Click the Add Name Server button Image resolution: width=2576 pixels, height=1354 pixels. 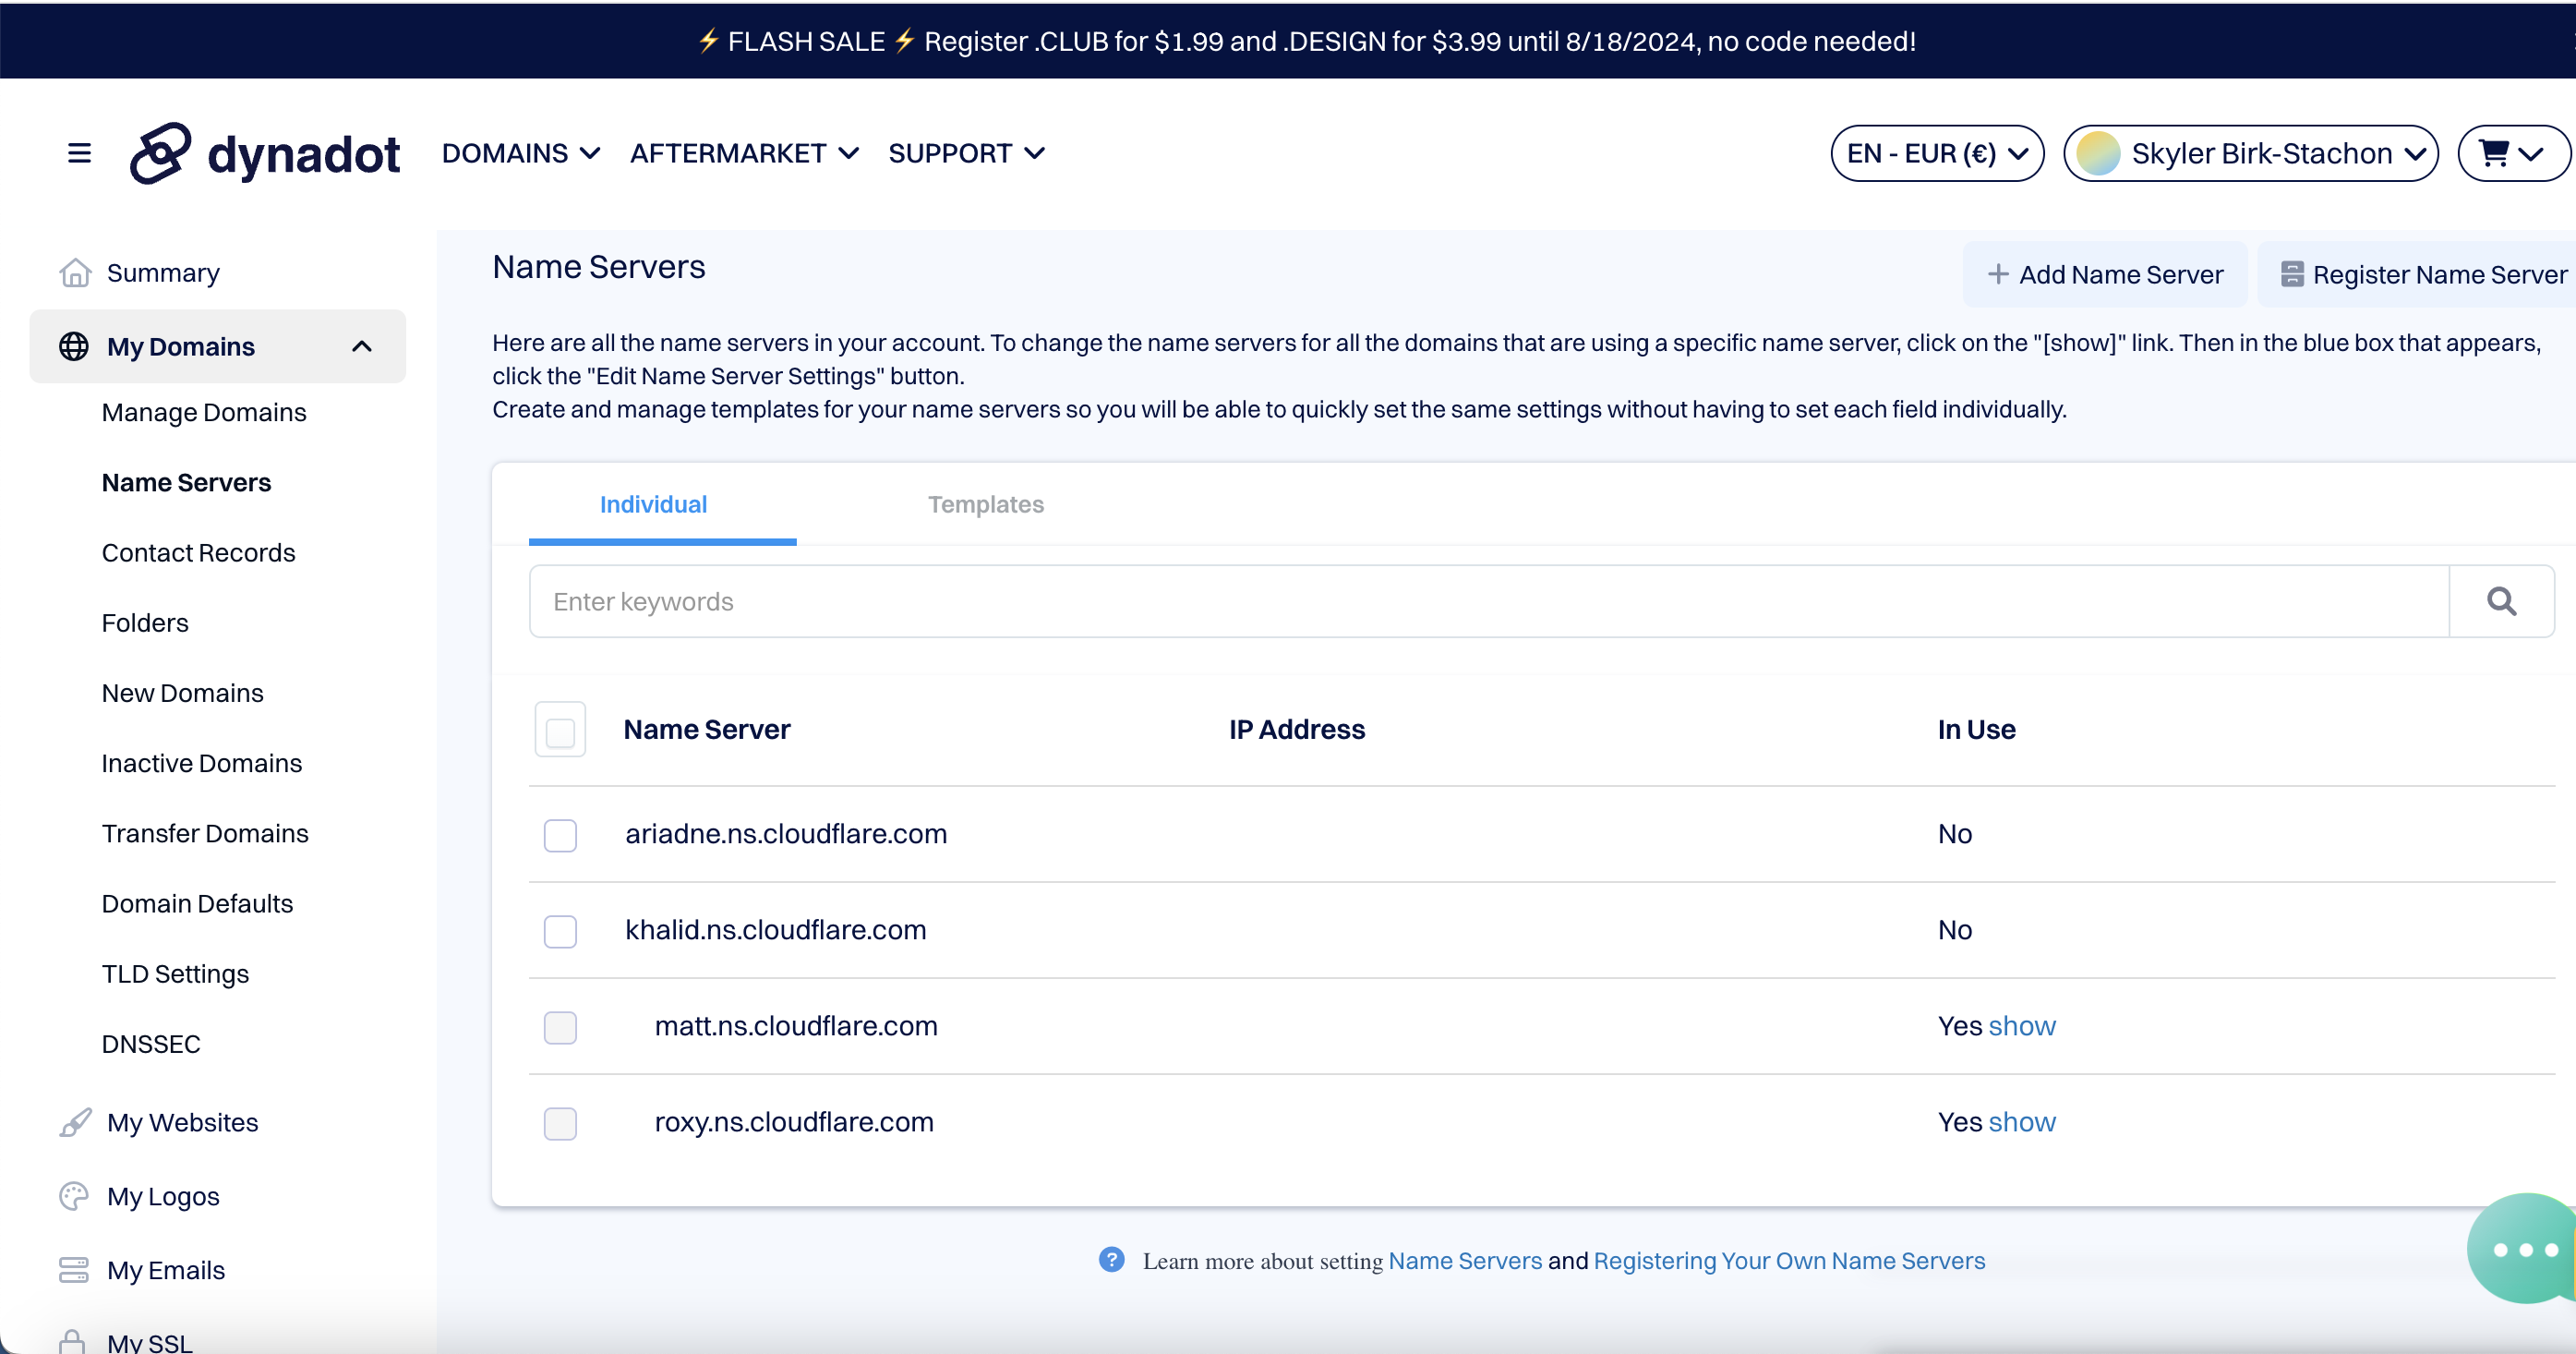pos(2105,274)
